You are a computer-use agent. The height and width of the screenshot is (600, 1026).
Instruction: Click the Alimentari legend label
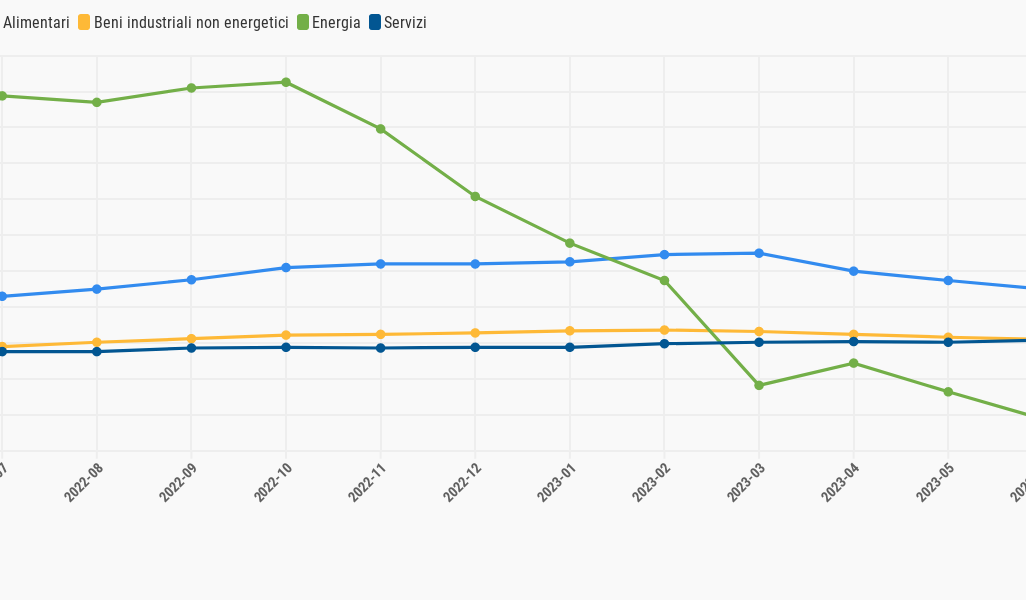pyautogui.click(x=36, y=22)
